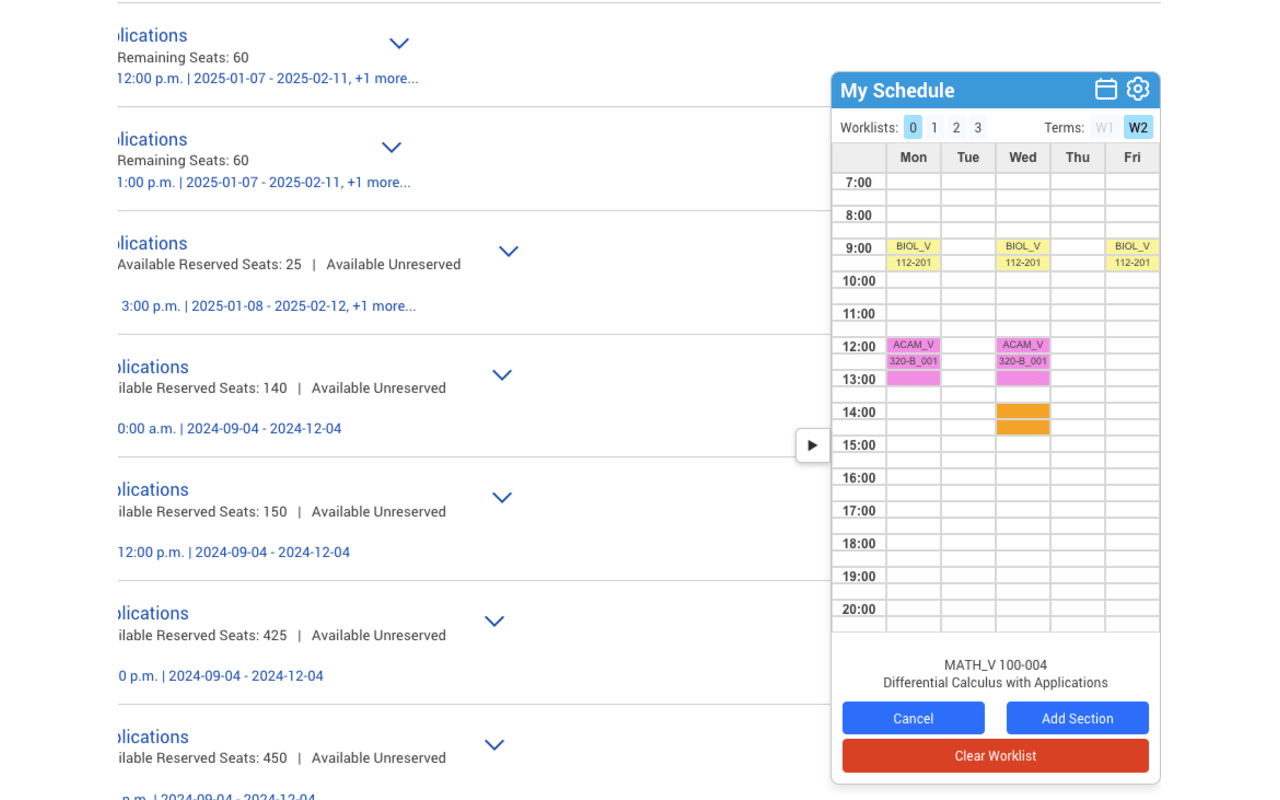Click the Monday BIOL_V 112-201 schedule block
Screen dimensions: 1280x800
point(913,252)
